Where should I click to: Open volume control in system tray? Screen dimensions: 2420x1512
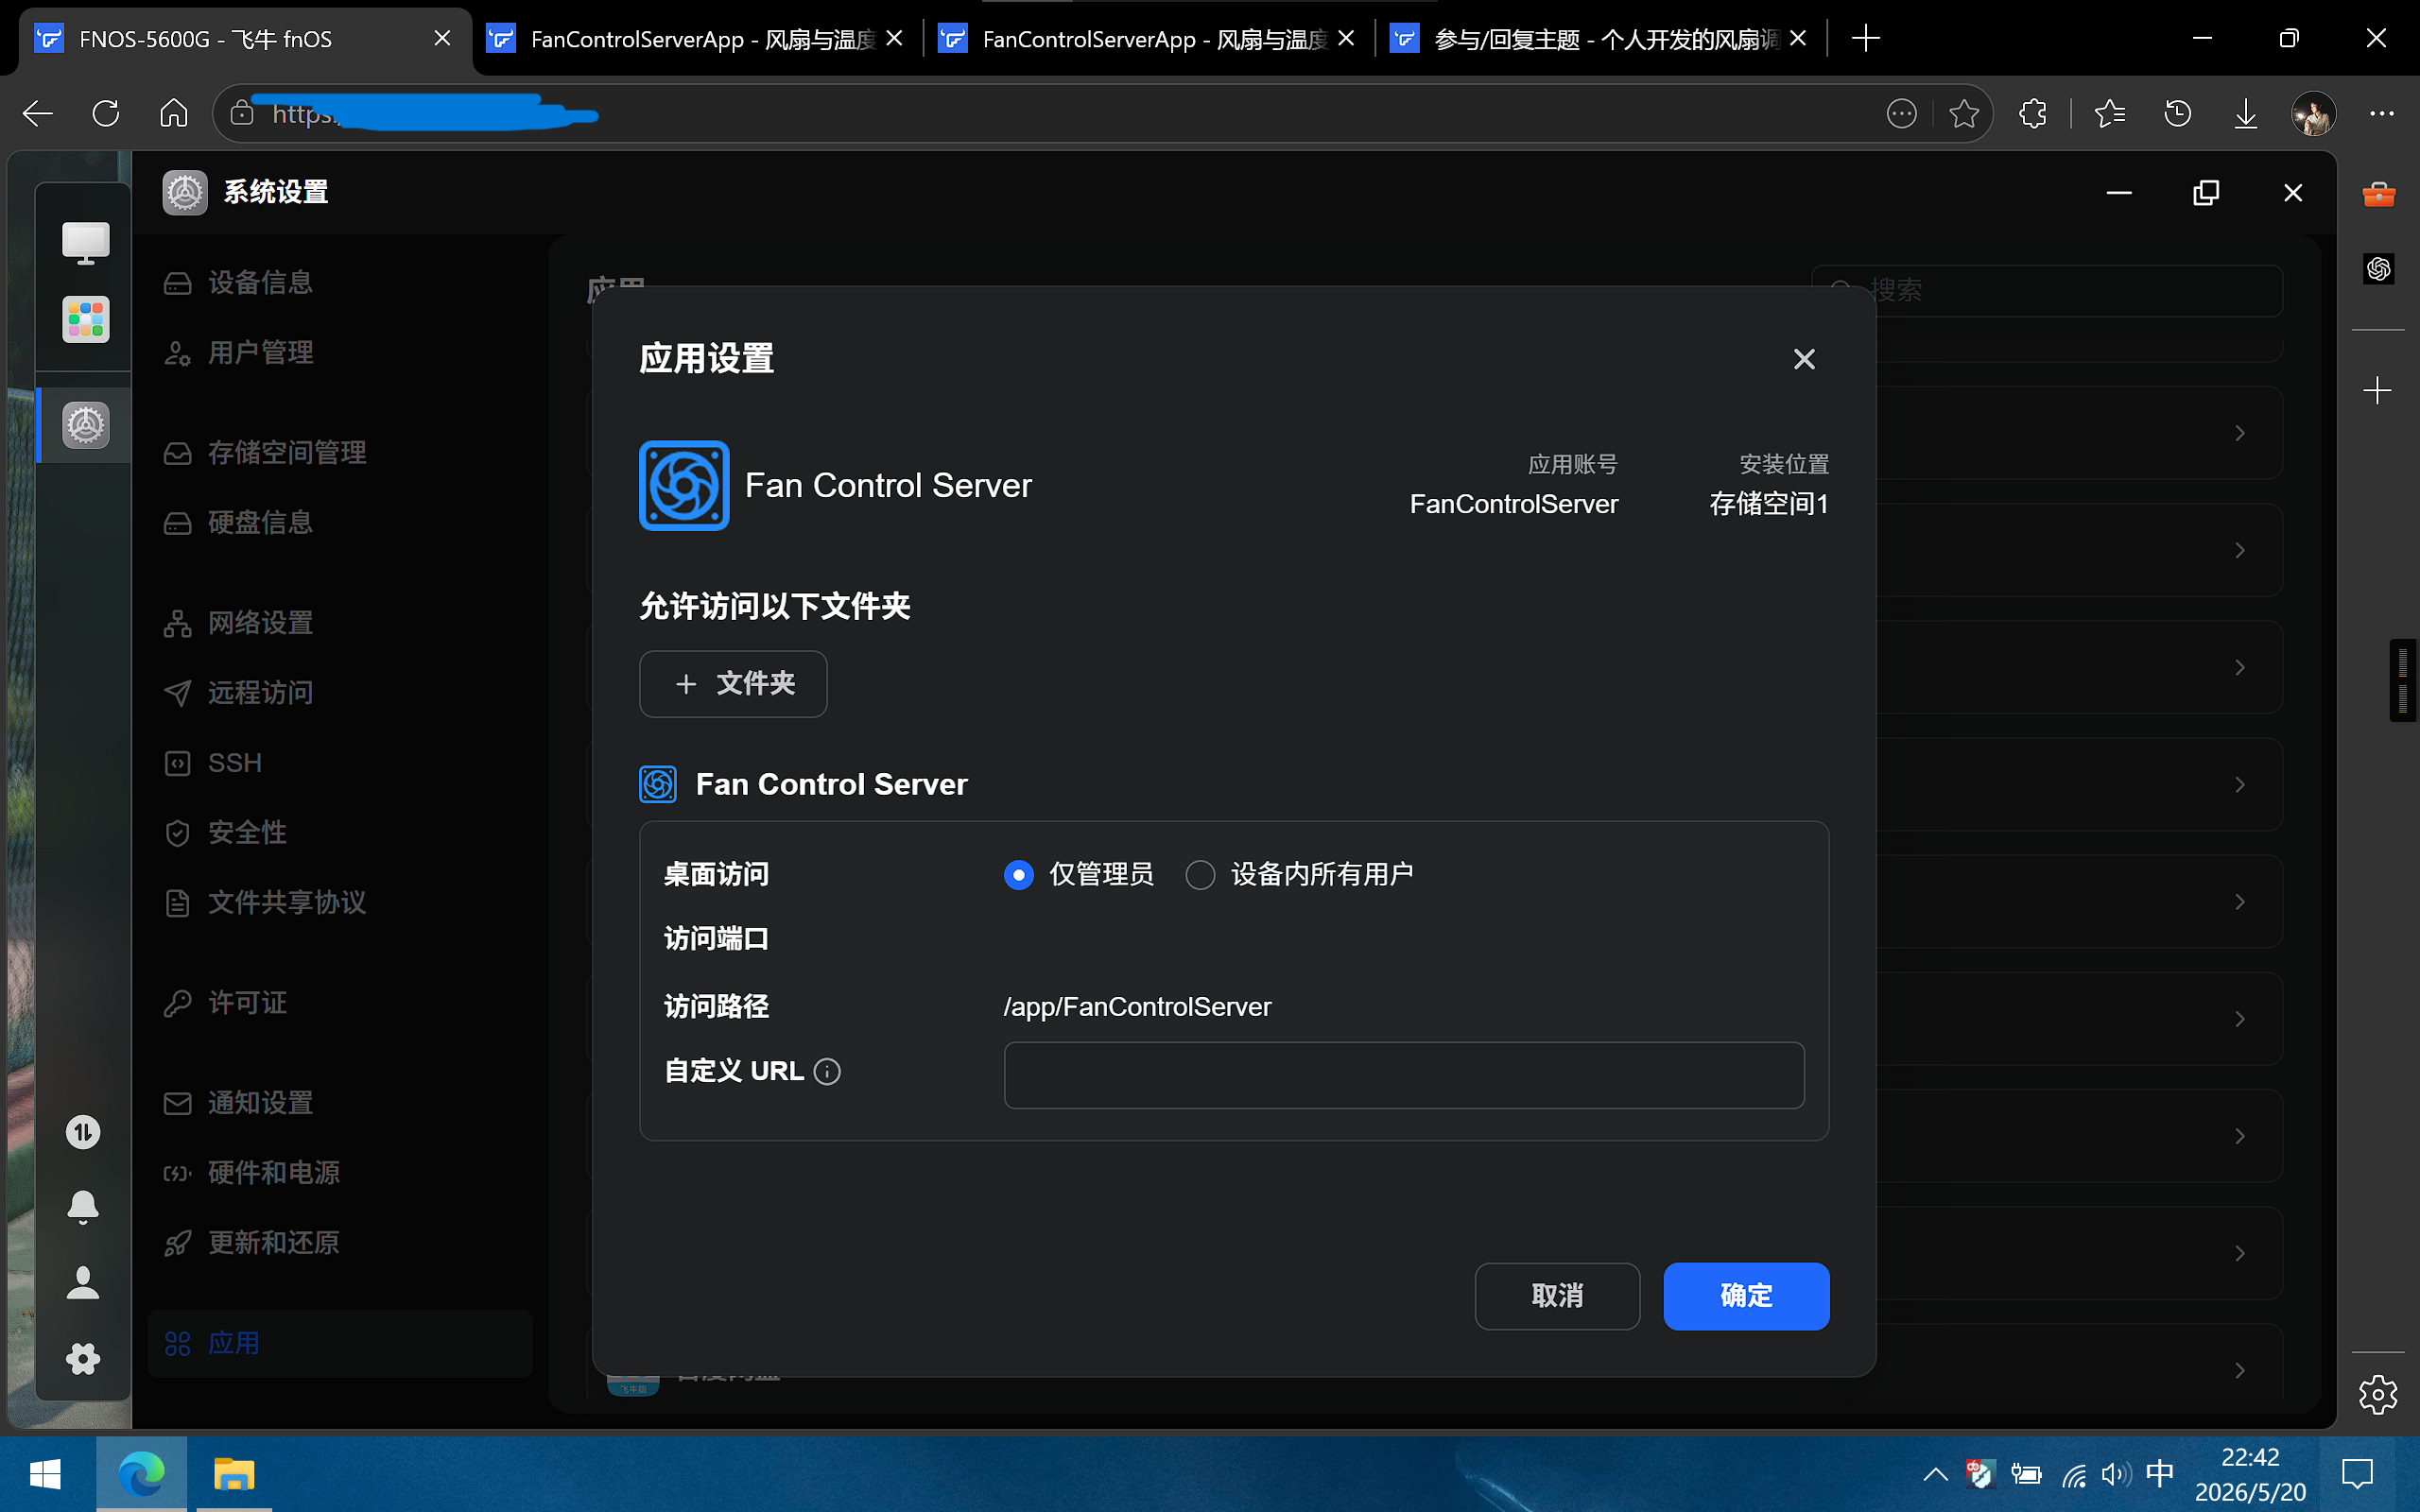tap(2116, 1474)
